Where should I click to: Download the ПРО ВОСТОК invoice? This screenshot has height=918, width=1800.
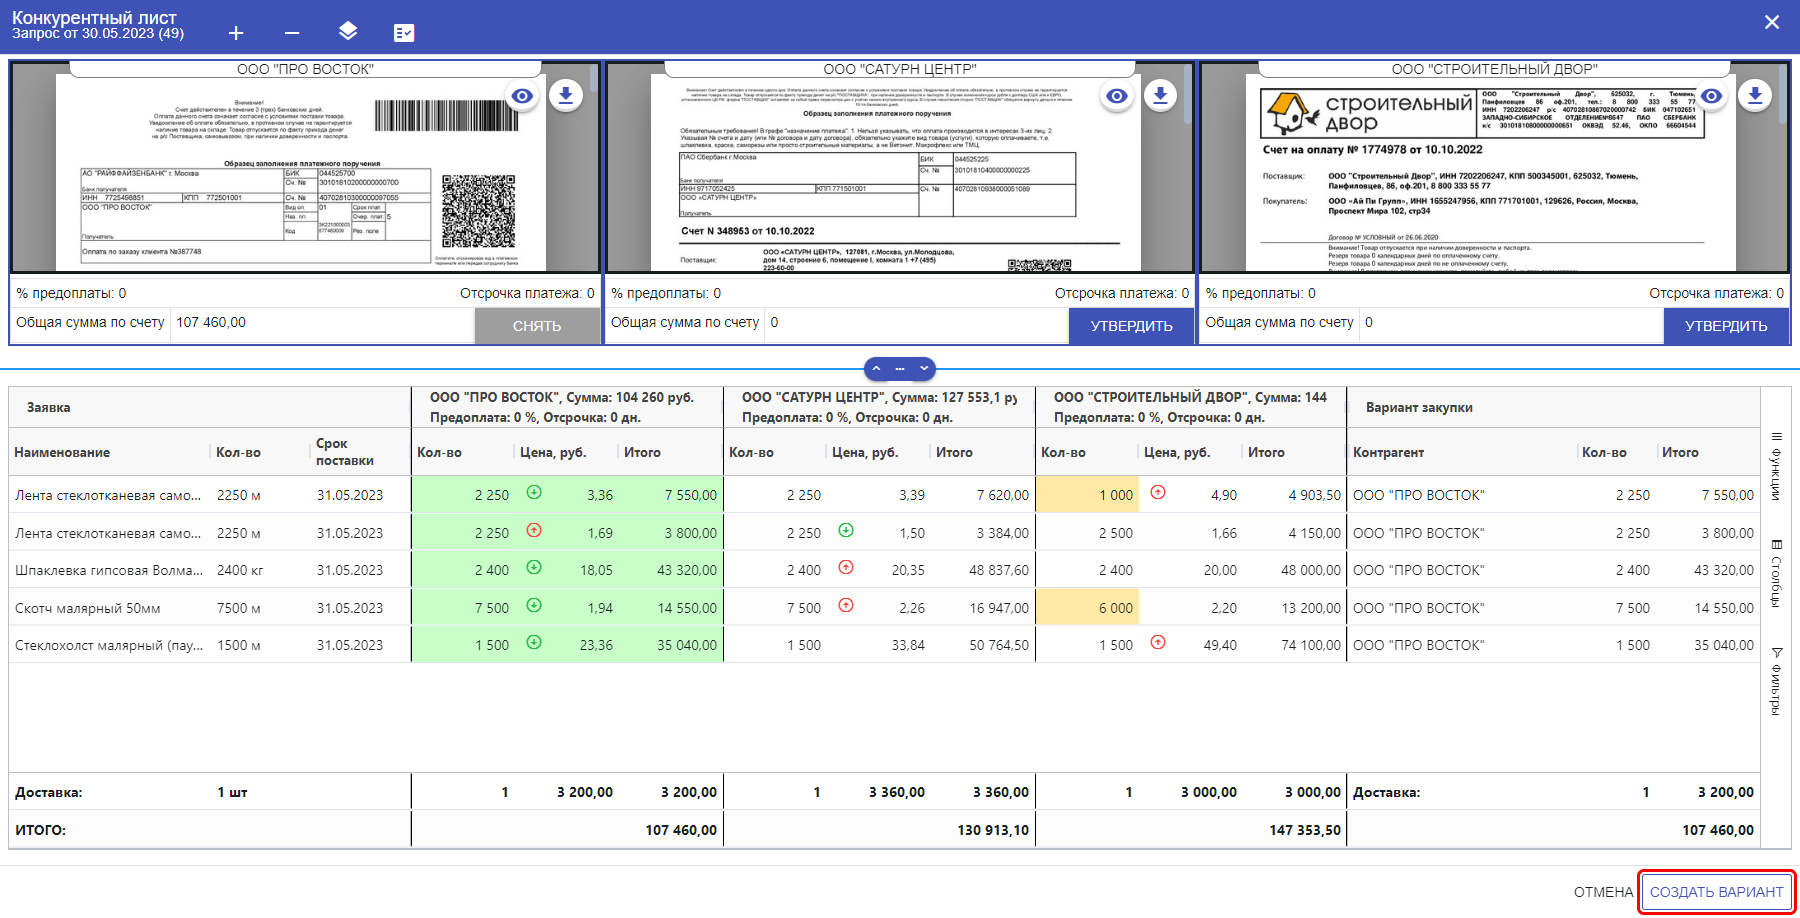point(566,96)
